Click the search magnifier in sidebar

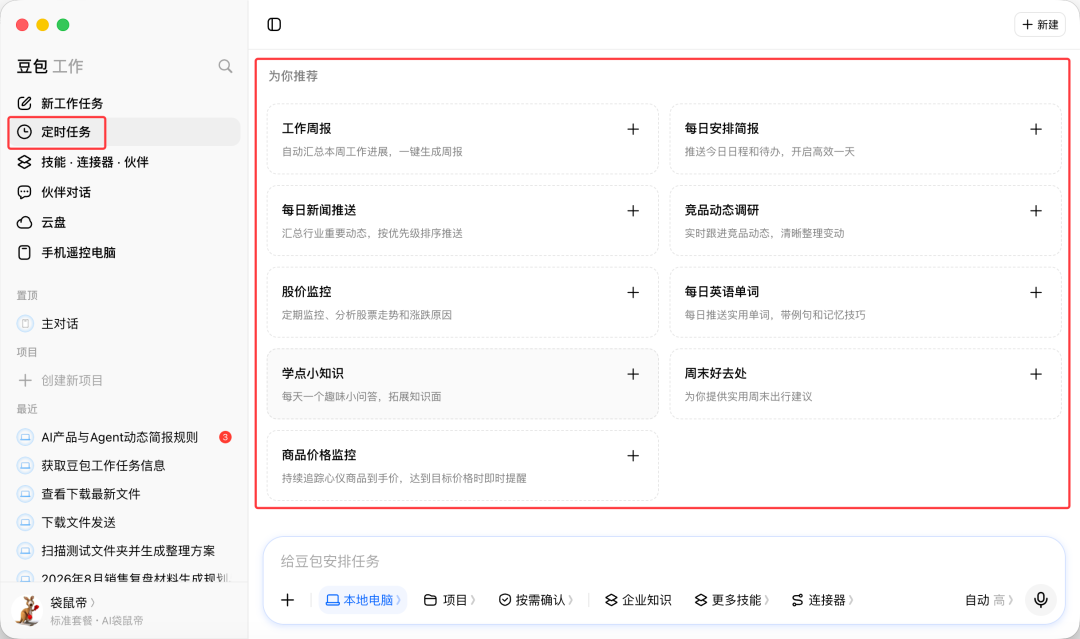(225, 66)
